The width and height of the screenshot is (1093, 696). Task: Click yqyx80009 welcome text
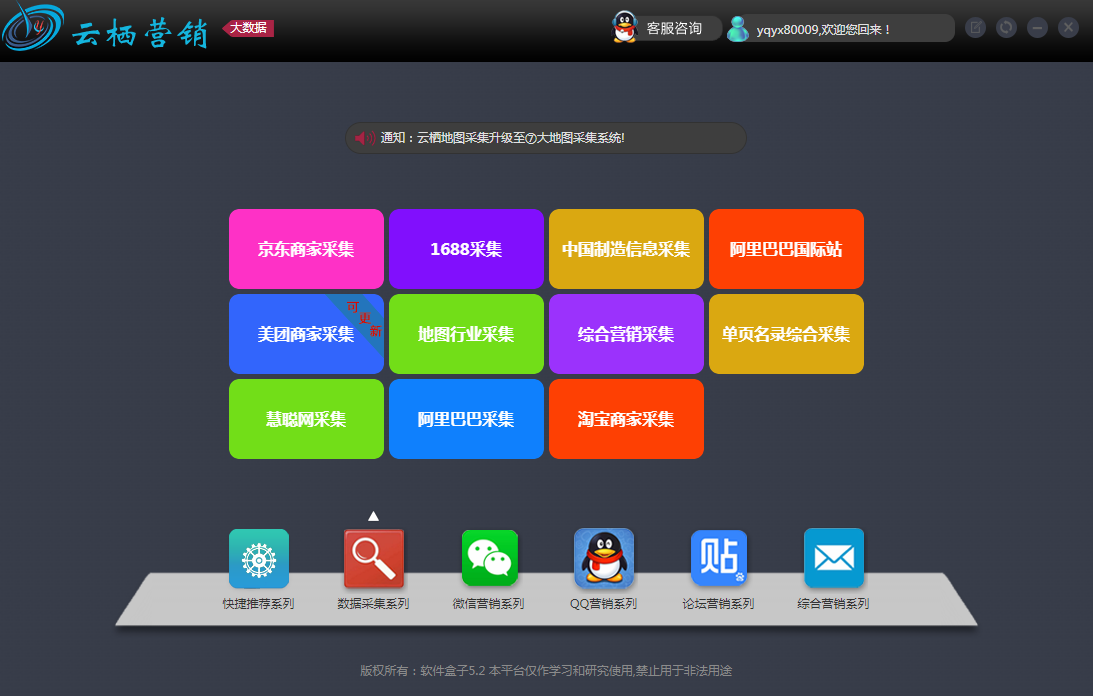[823, 29]
